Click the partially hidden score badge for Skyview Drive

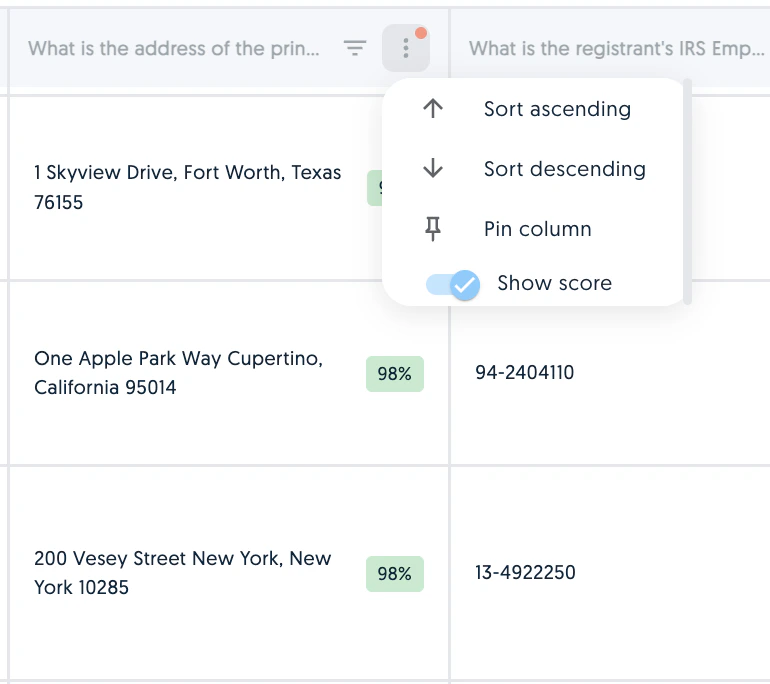[375, 188]
